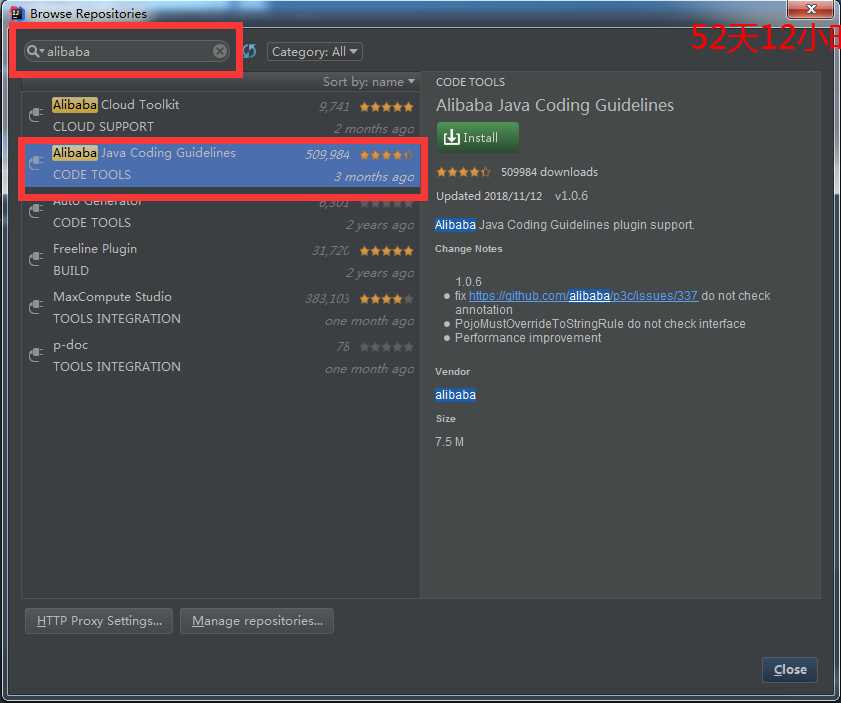This screenshot has height=703, width=841.
Task: Click Alibaba Java Coding Guidelines detail title
Action: [555, 105]
